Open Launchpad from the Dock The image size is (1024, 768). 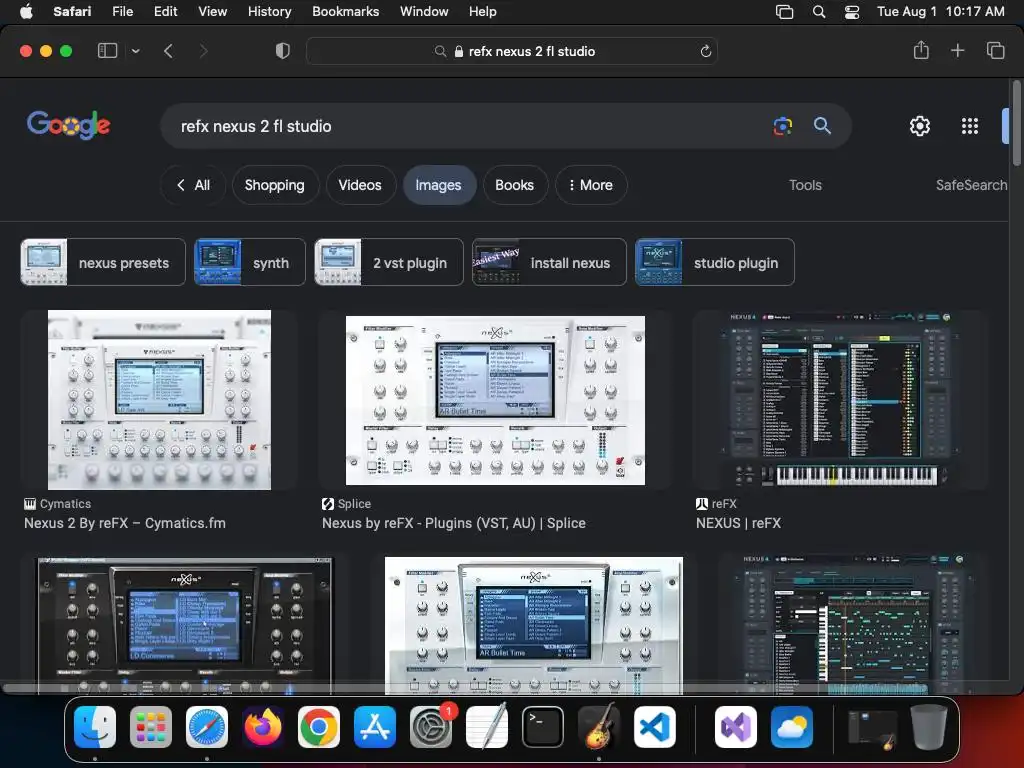coord(151,726)
